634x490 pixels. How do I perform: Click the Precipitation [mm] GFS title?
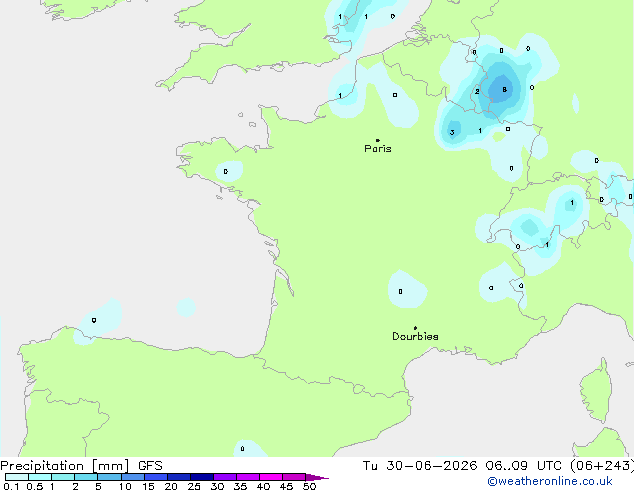click(x=81, y=466)
